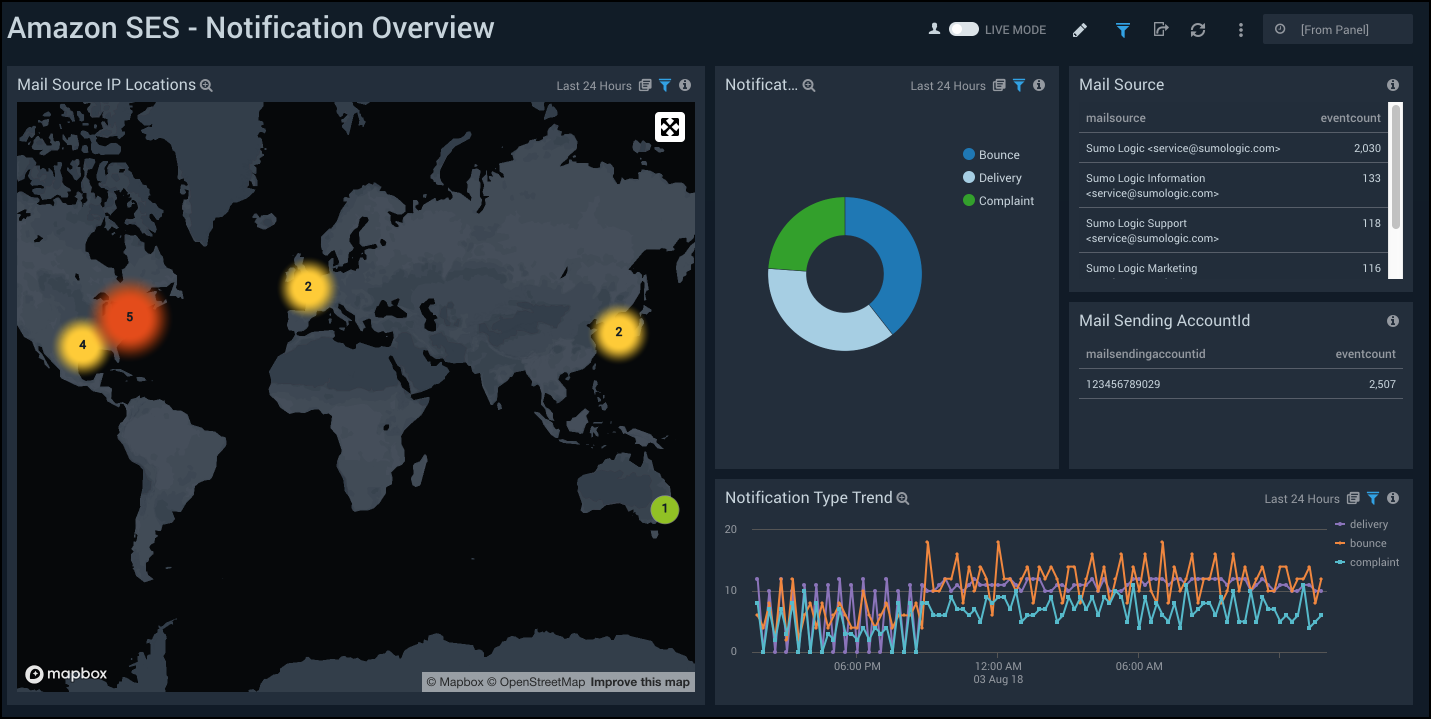
Task: Open the three-dot kebab menu in the top bar
Action: pyautogui.click(x=1240, y=29)
